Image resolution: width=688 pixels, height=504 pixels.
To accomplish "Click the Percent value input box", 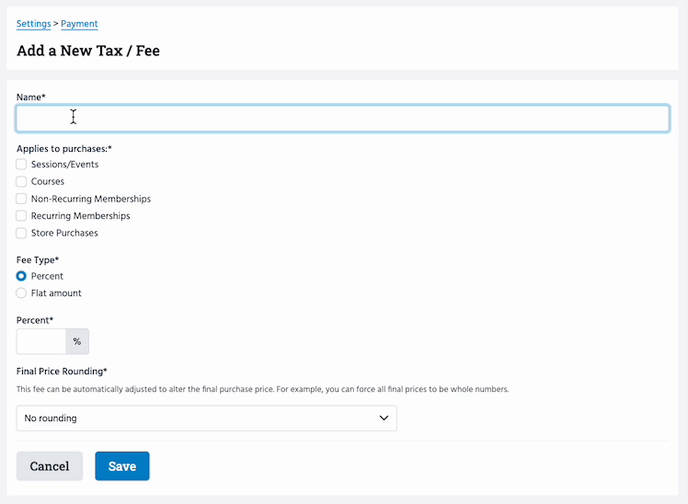I will [41, 341].
